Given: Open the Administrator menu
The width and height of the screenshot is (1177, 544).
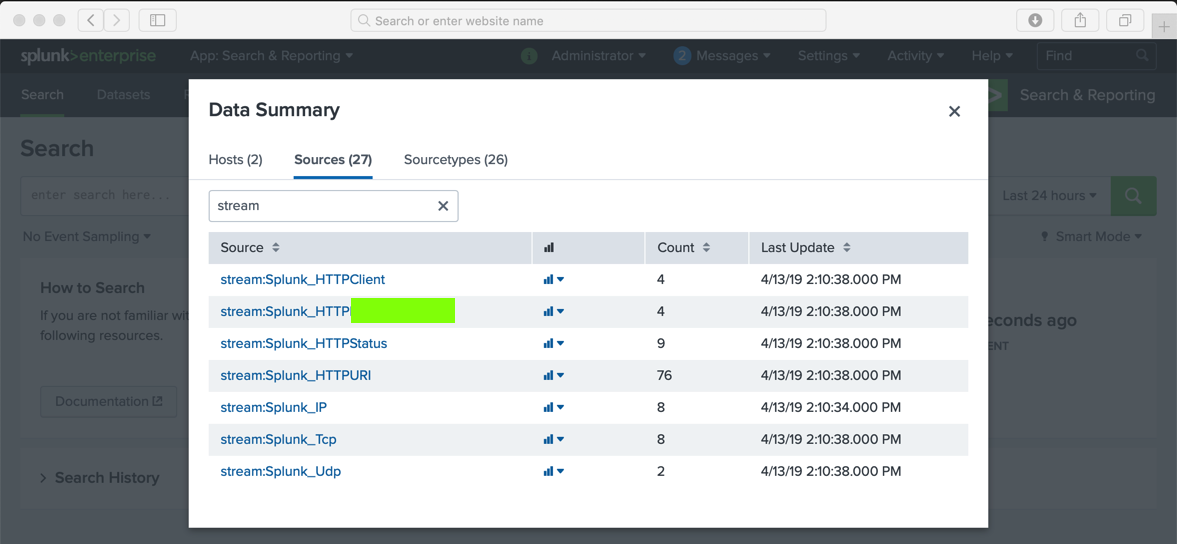Looking at the screenshot, I should pos(599,56).
